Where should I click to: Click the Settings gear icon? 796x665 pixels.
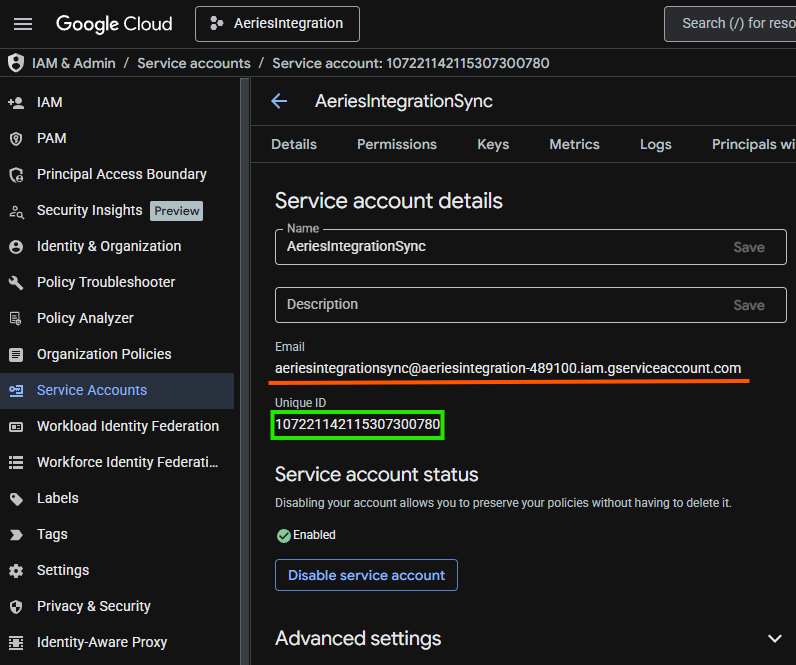[x=16, y=571]
